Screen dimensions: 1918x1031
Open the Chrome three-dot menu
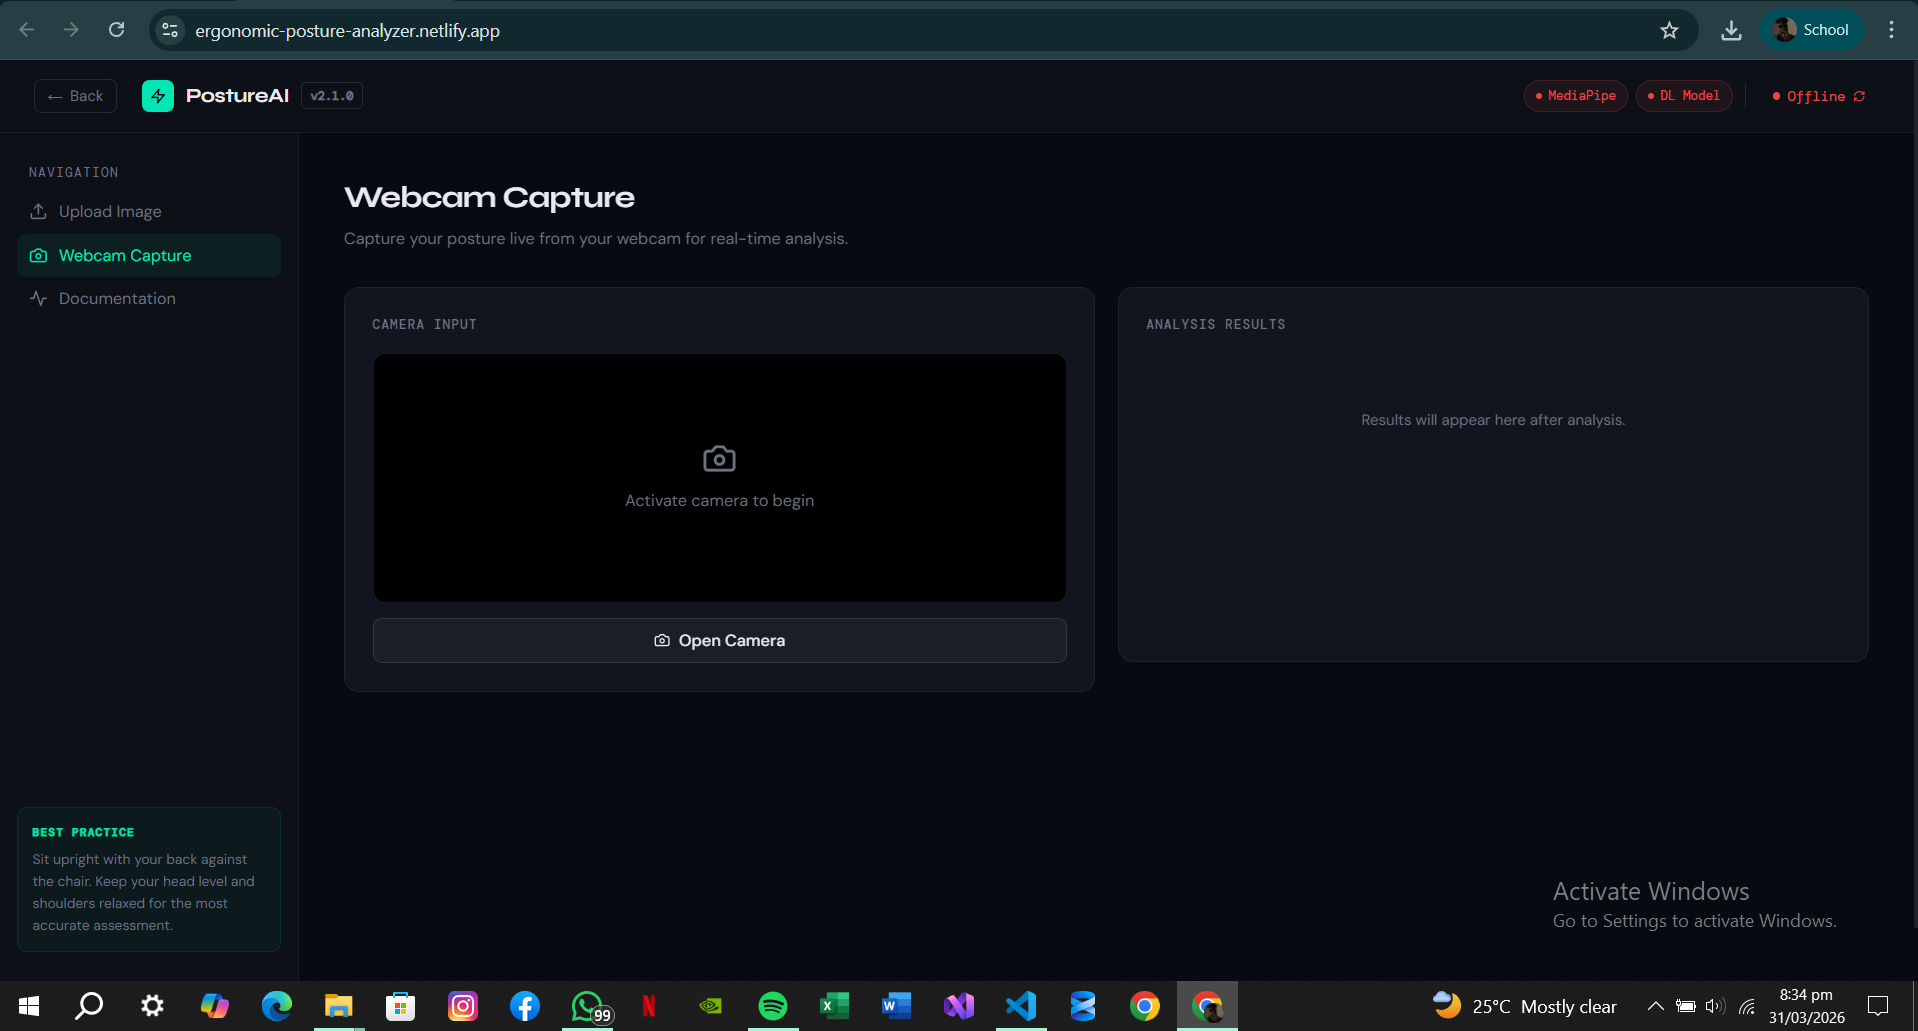1891,30
